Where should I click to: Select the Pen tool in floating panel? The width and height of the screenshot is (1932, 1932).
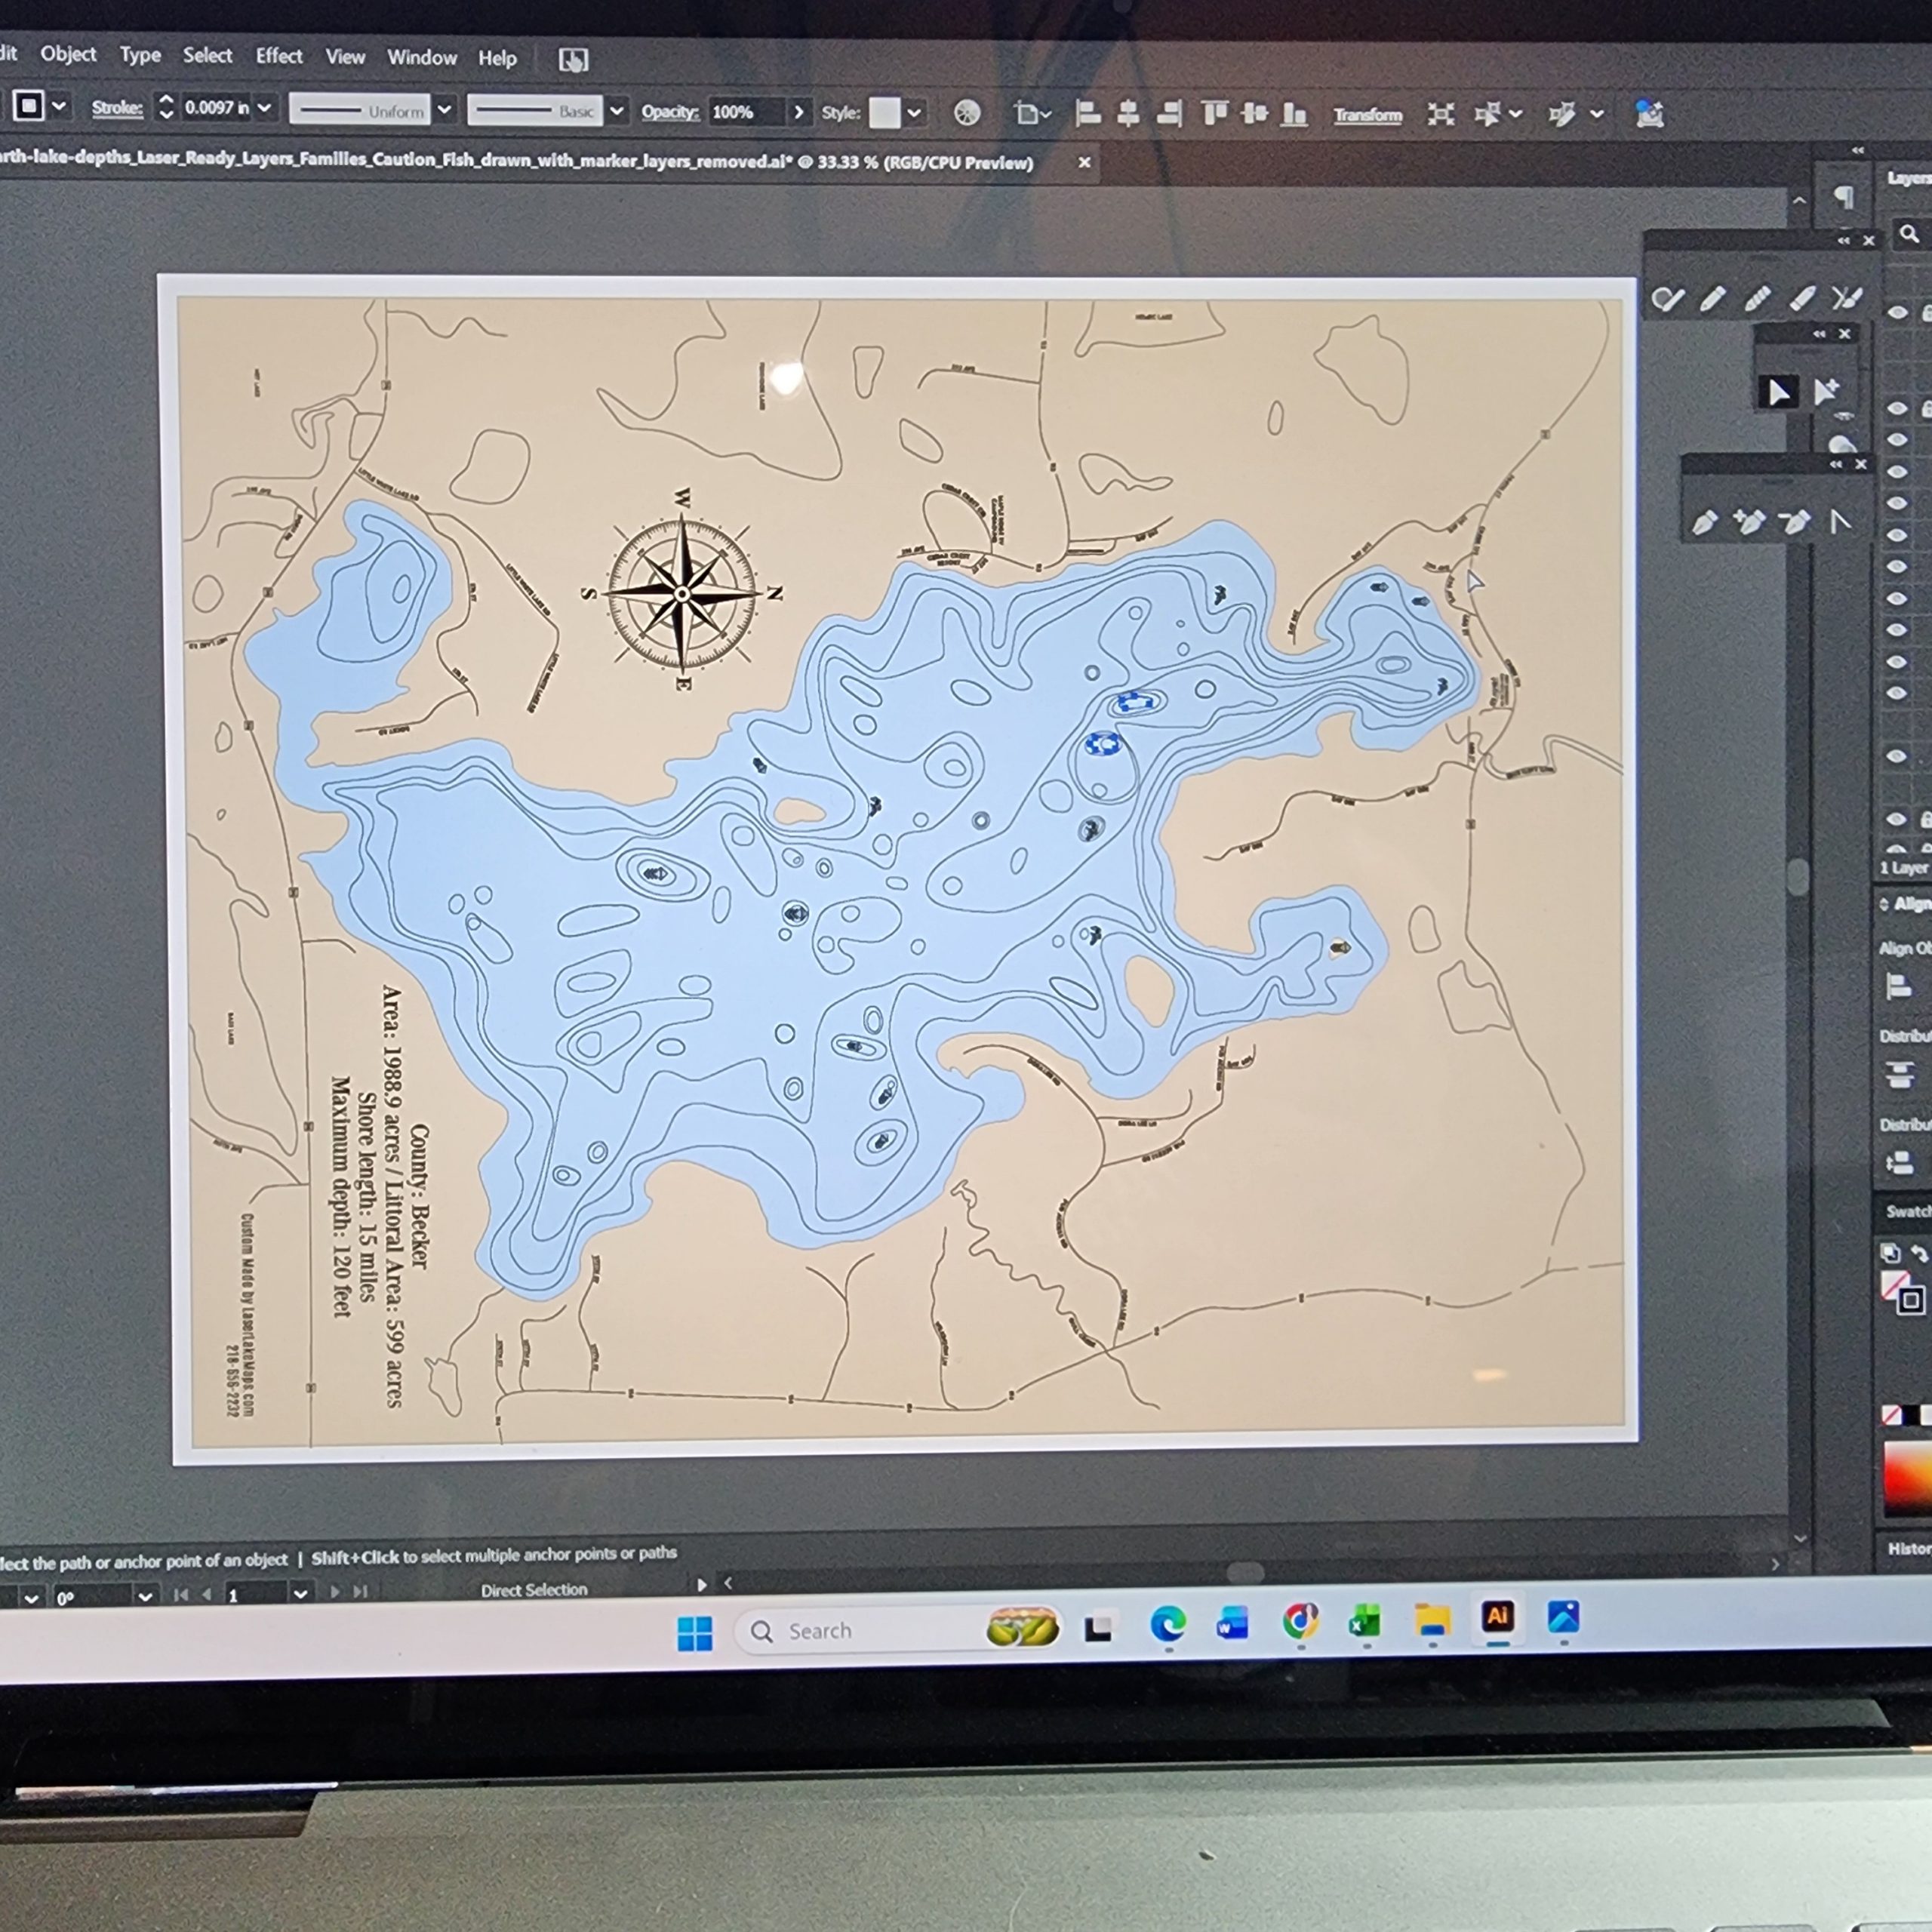1704,522
